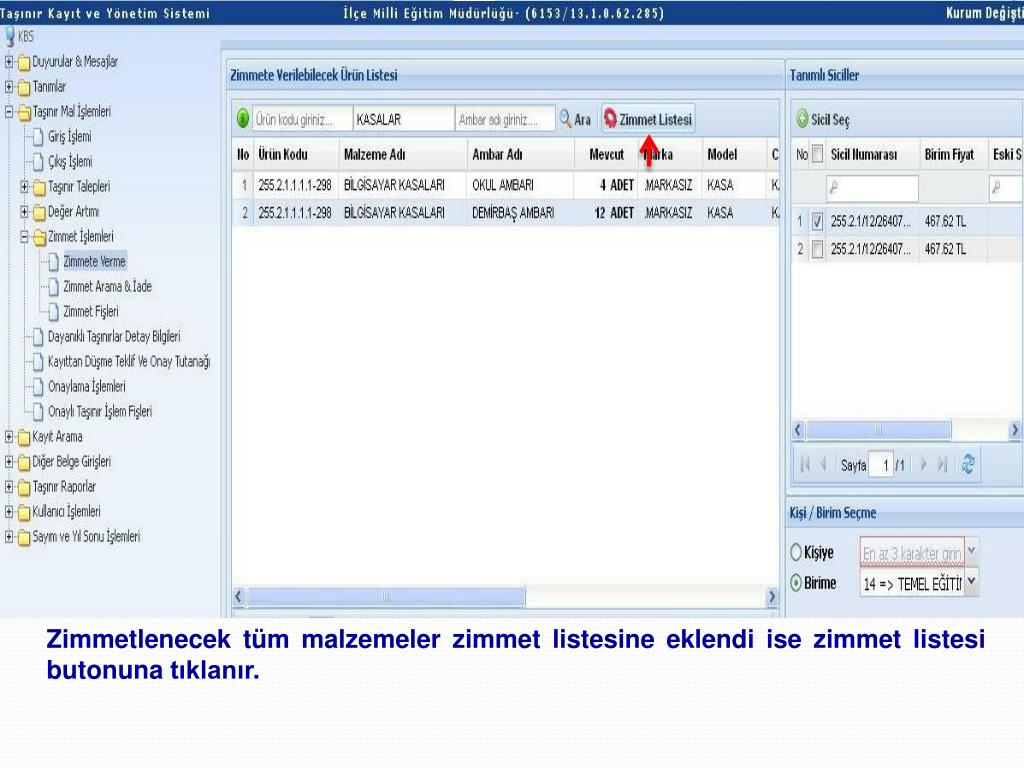The image size is (1024, 768).
Task: Focus the Ambar adı giriniz field
Action: (x=505, y=120)
